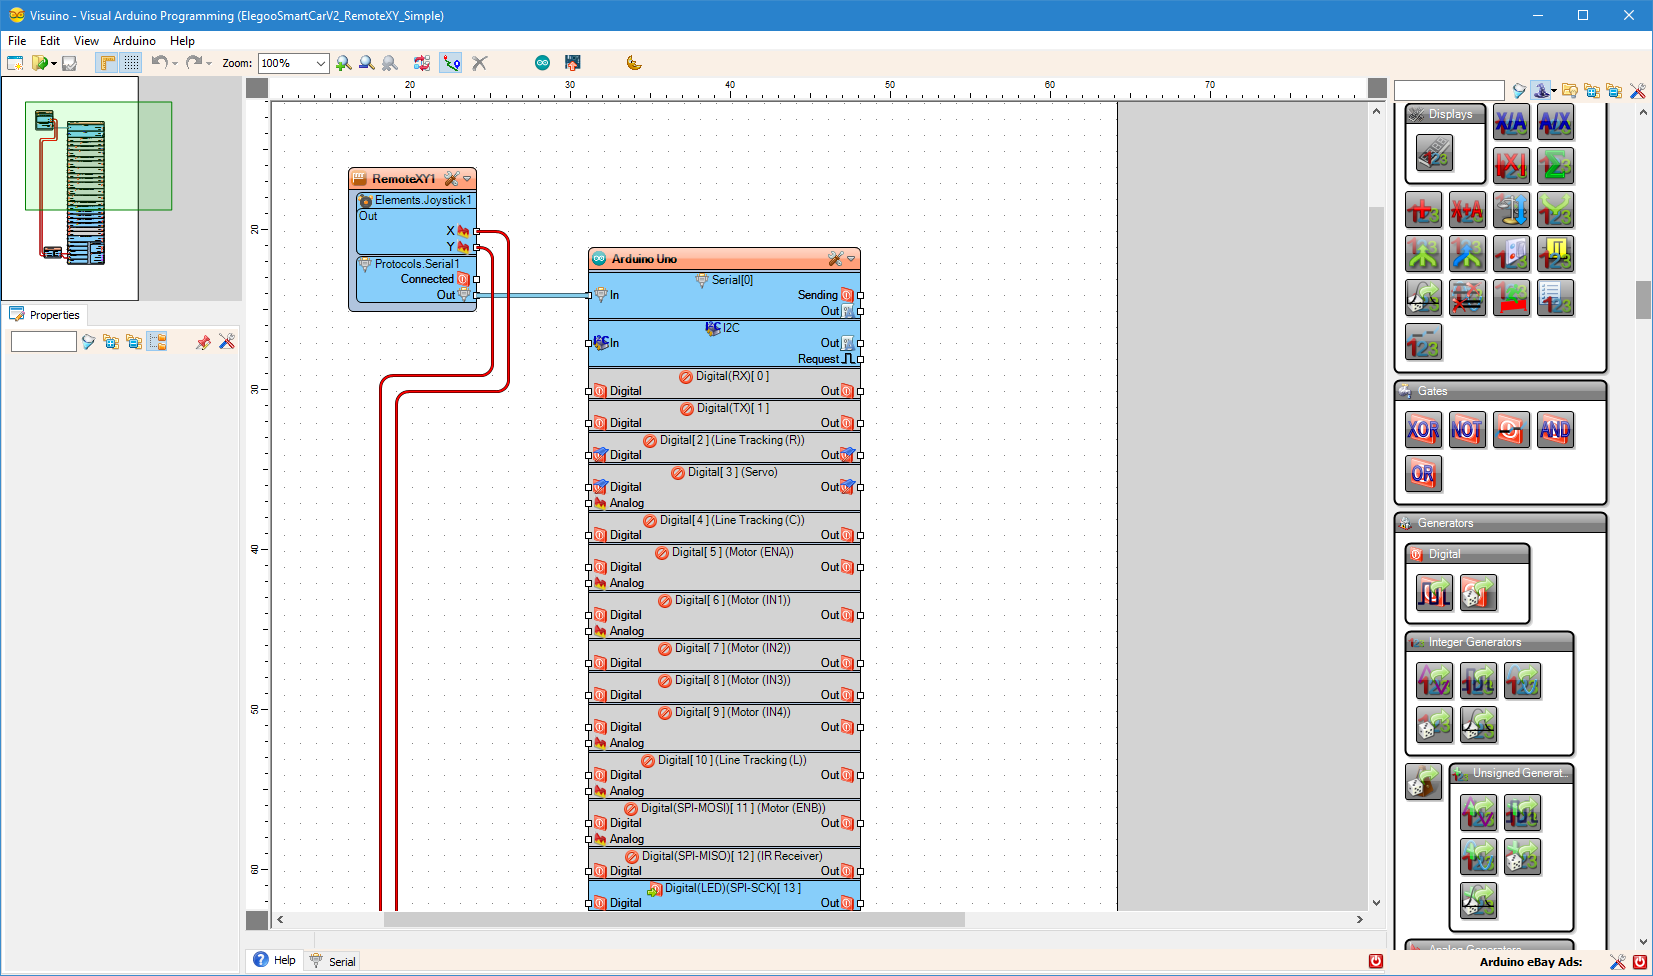Image resolution: width=1653 pixels, height=976 pixels.
Task: Toggle the ruler display button
Action: [107, 63]
